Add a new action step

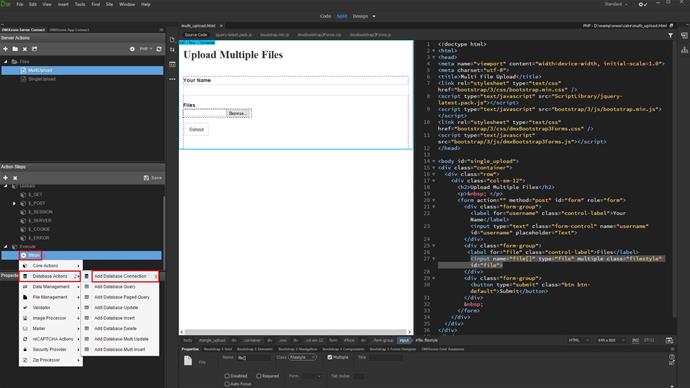(5, 178)
